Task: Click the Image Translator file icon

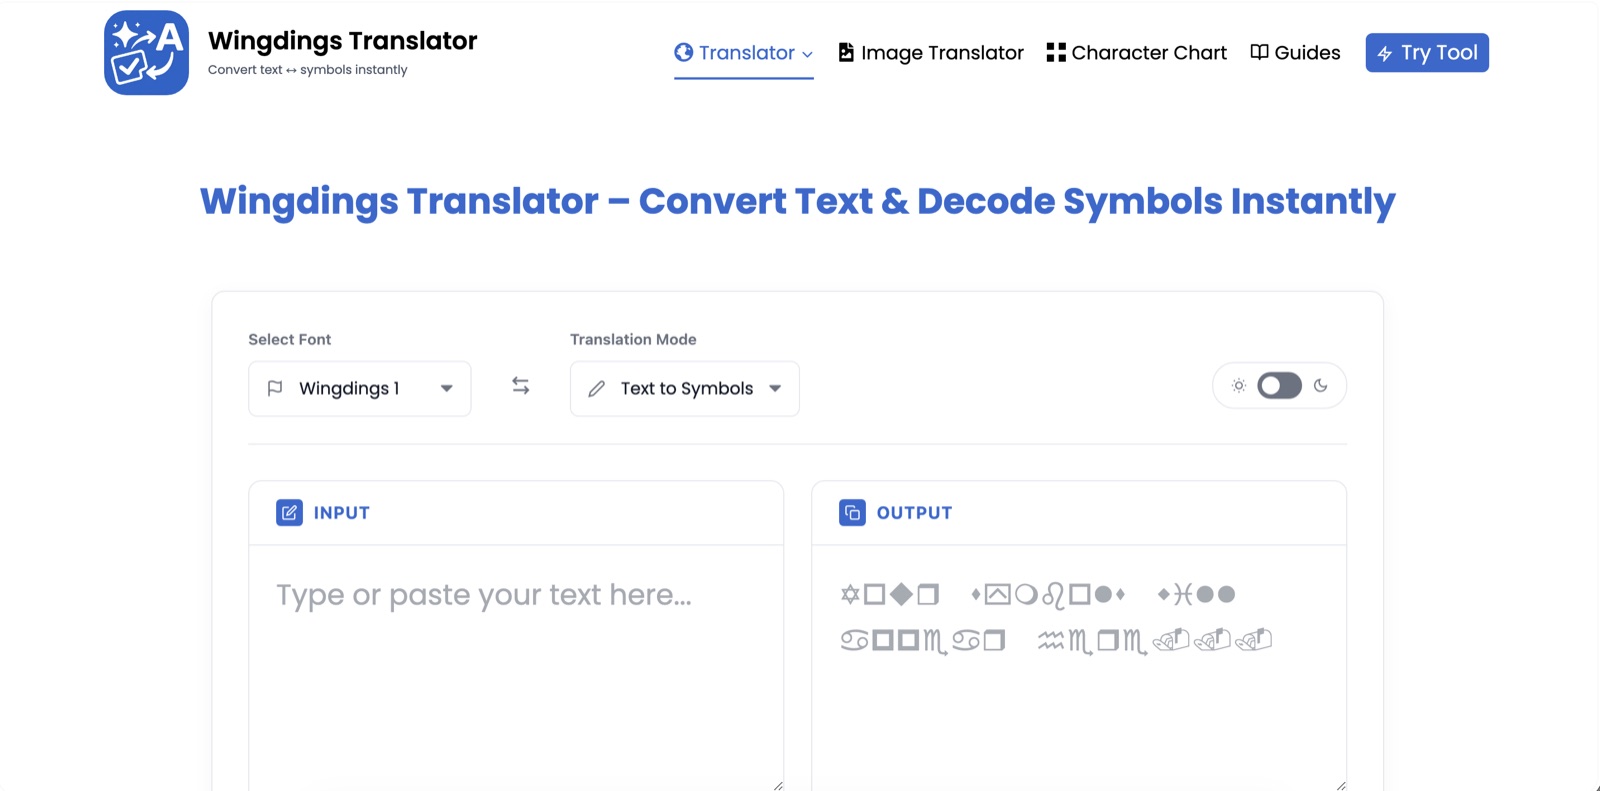Action: 846,52
